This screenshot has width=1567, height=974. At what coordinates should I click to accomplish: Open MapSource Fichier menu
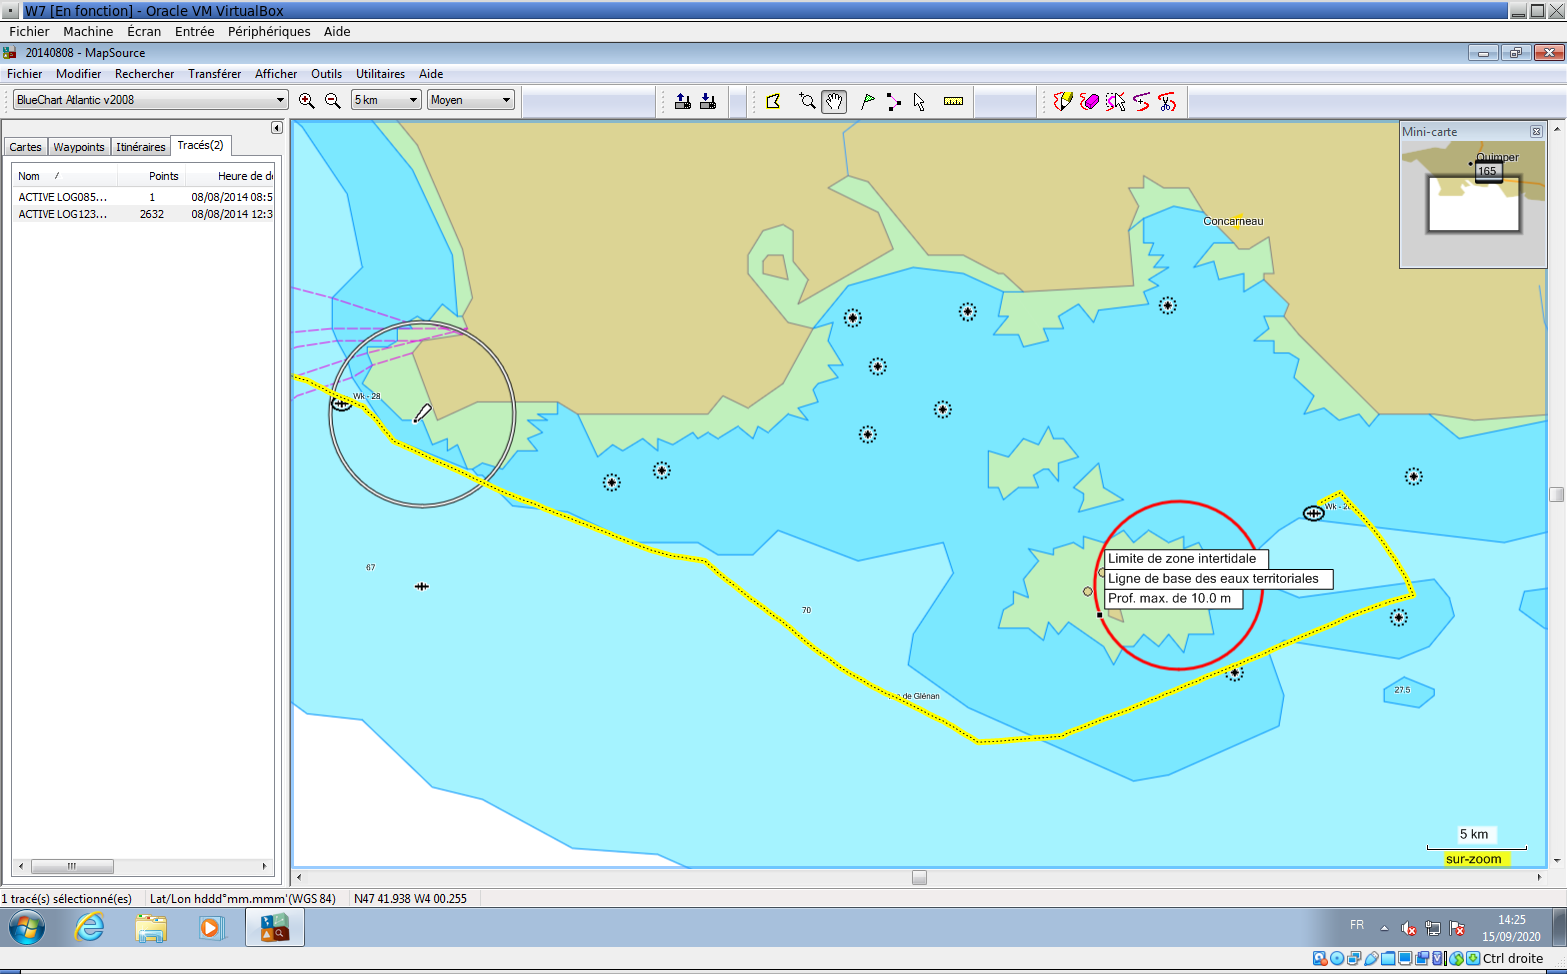tap(25, 74)
